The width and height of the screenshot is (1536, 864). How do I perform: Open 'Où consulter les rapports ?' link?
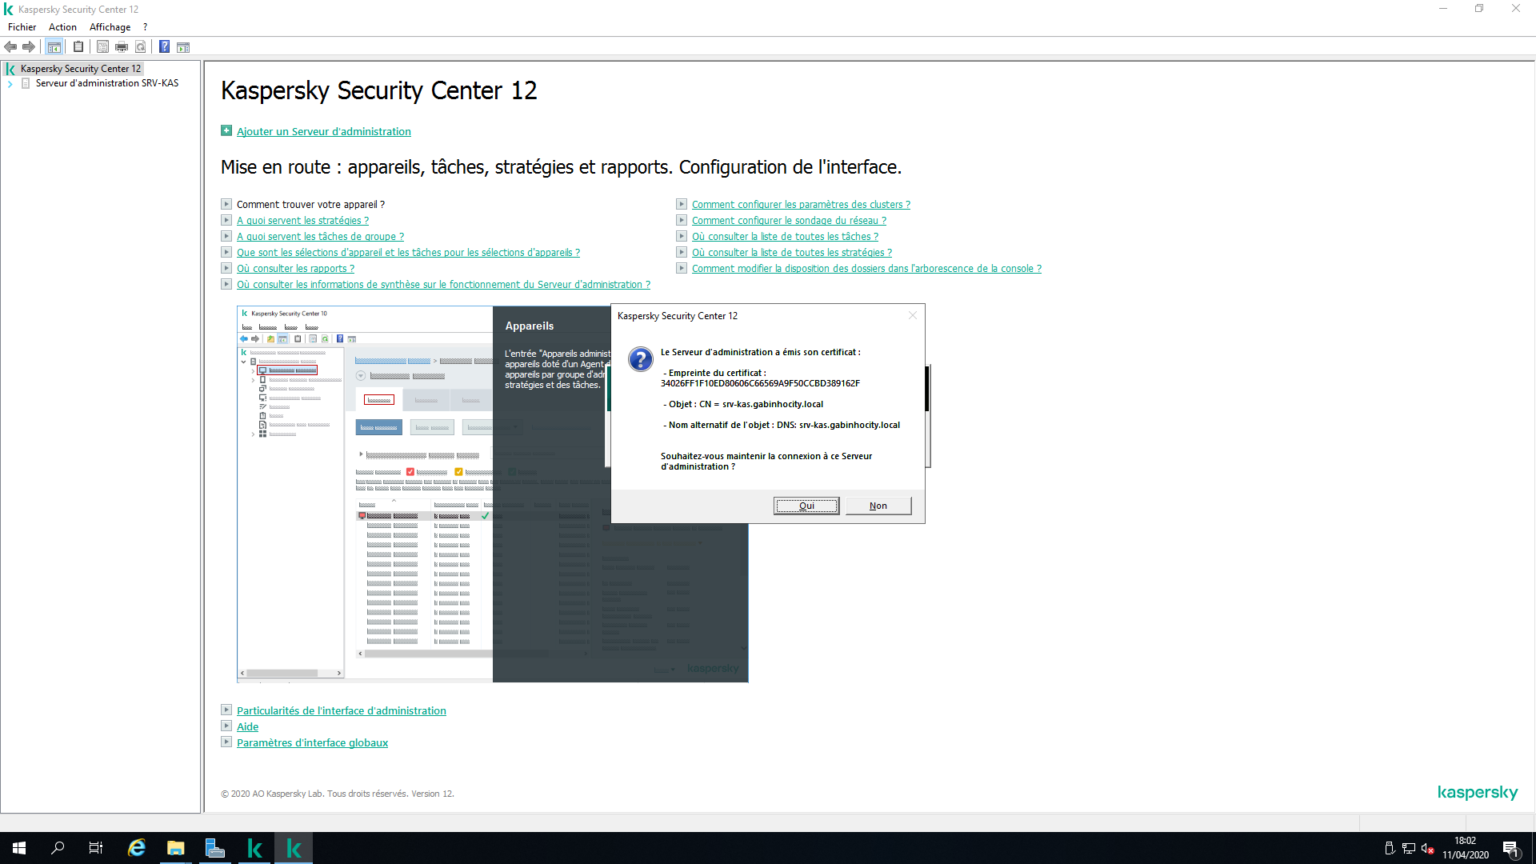[x=296, y=268]
